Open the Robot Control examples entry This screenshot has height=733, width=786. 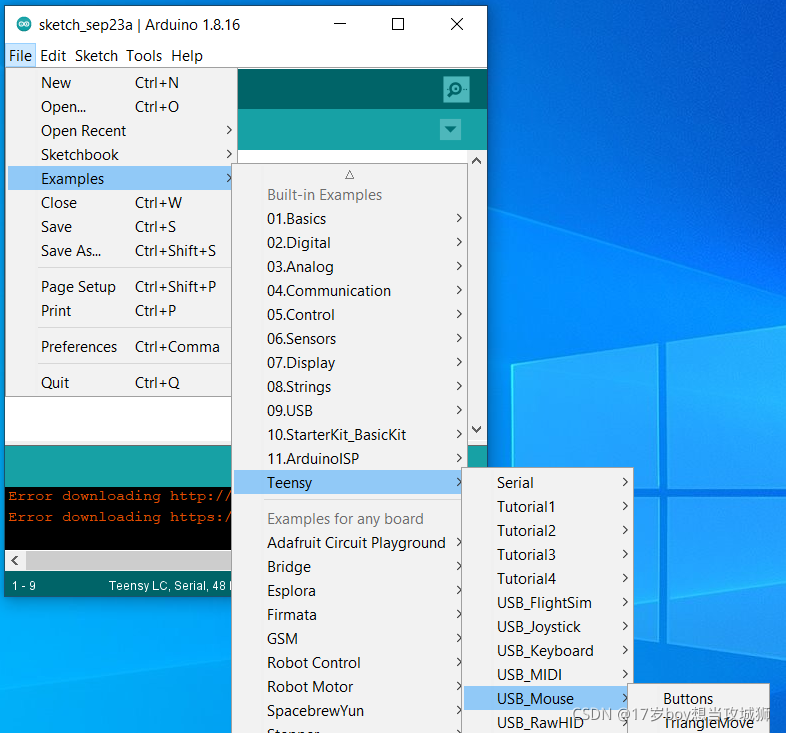click(348, 663)
